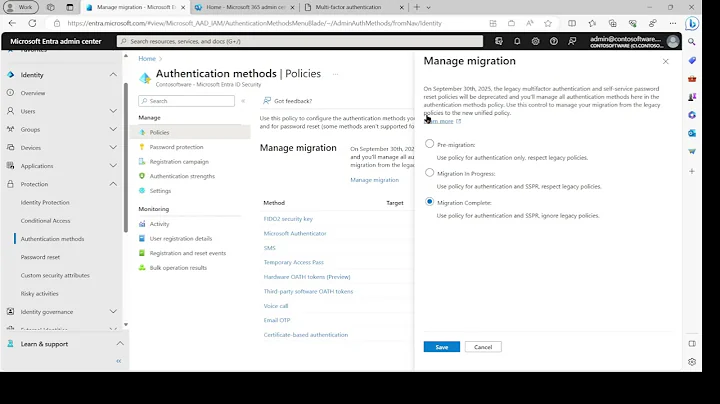Switch to Microsoft 365 admin center tab

click(244, 7)
